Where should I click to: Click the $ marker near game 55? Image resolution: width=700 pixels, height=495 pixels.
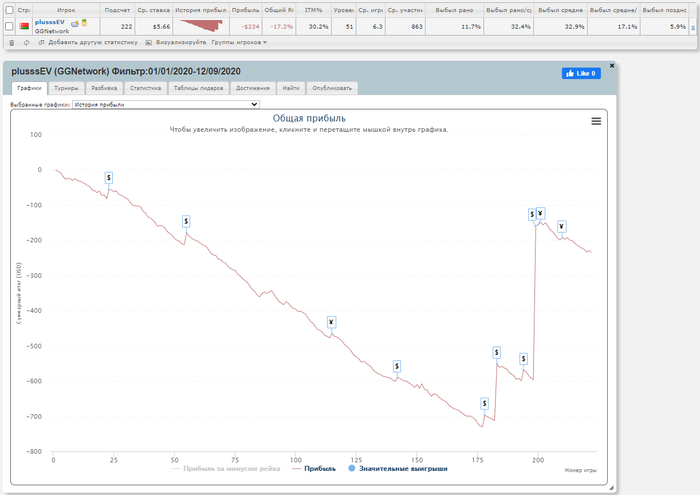(x=186, y=221)
